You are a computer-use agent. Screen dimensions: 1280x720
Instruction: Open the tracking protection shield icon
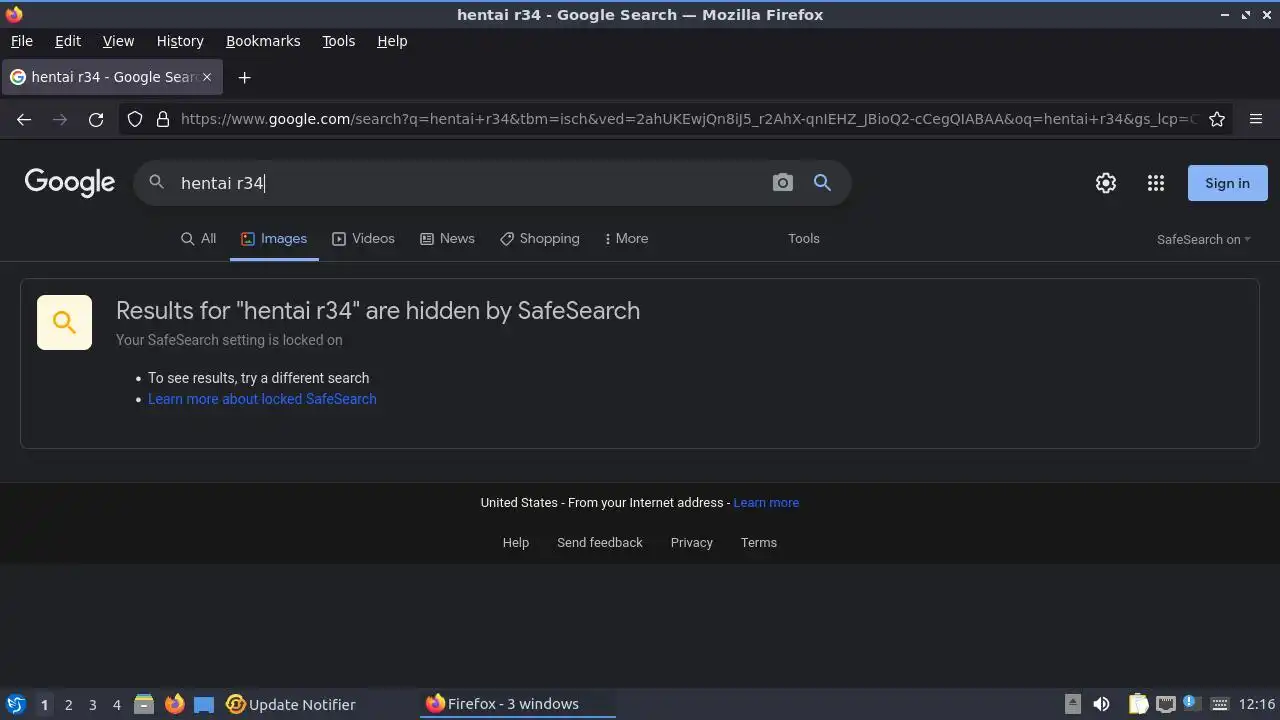point(135,119)
